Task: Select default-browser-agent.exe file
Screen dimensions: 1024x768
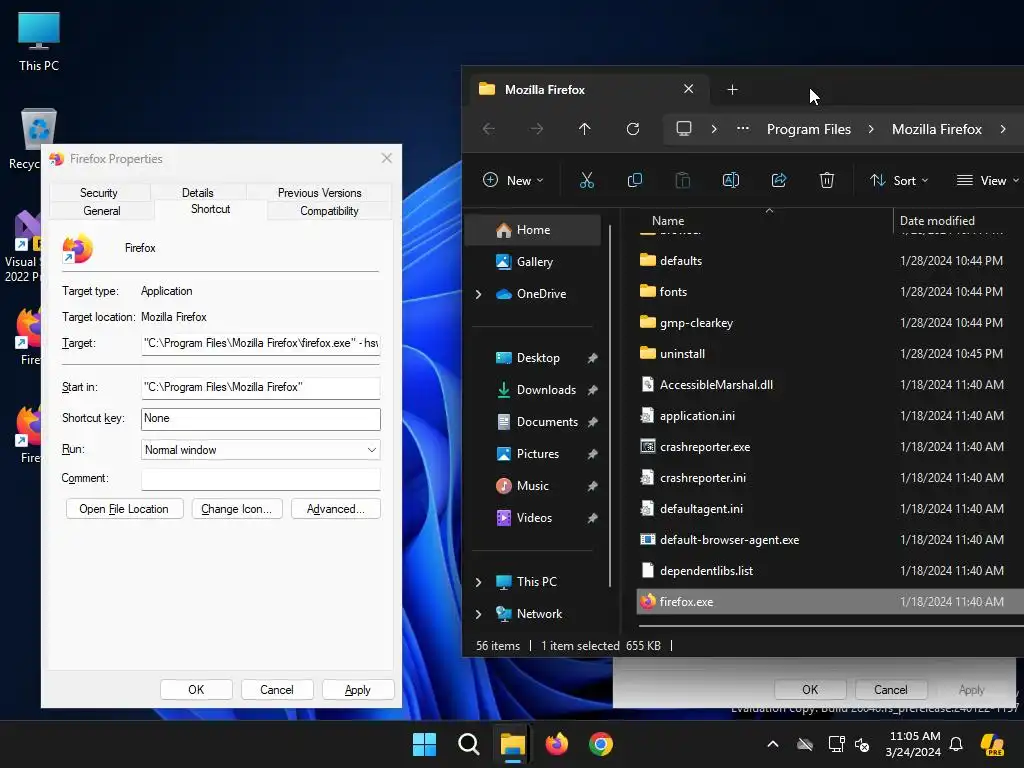Action: 830,539
